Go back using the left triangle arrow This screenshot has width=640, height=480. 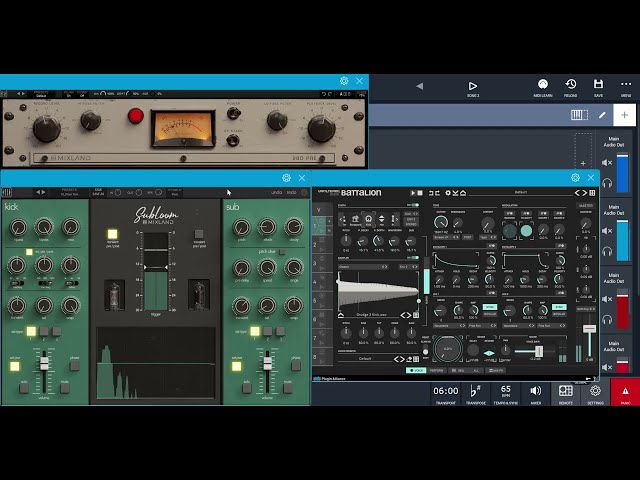[419, 86]
